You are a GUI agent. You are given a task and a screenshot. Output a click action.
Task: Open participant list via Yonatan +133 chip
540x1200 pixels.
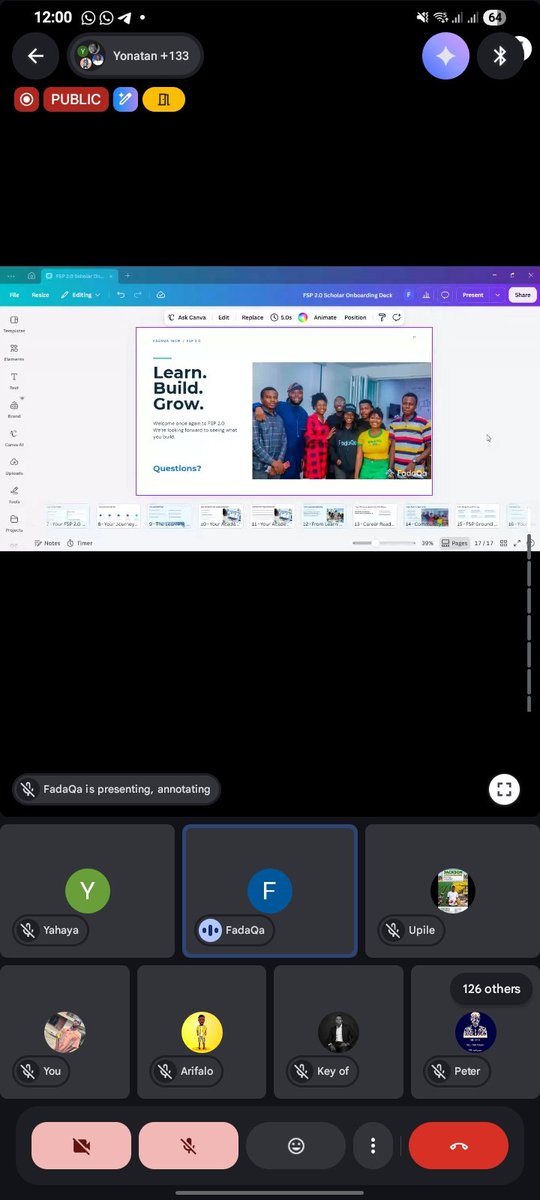135,56
